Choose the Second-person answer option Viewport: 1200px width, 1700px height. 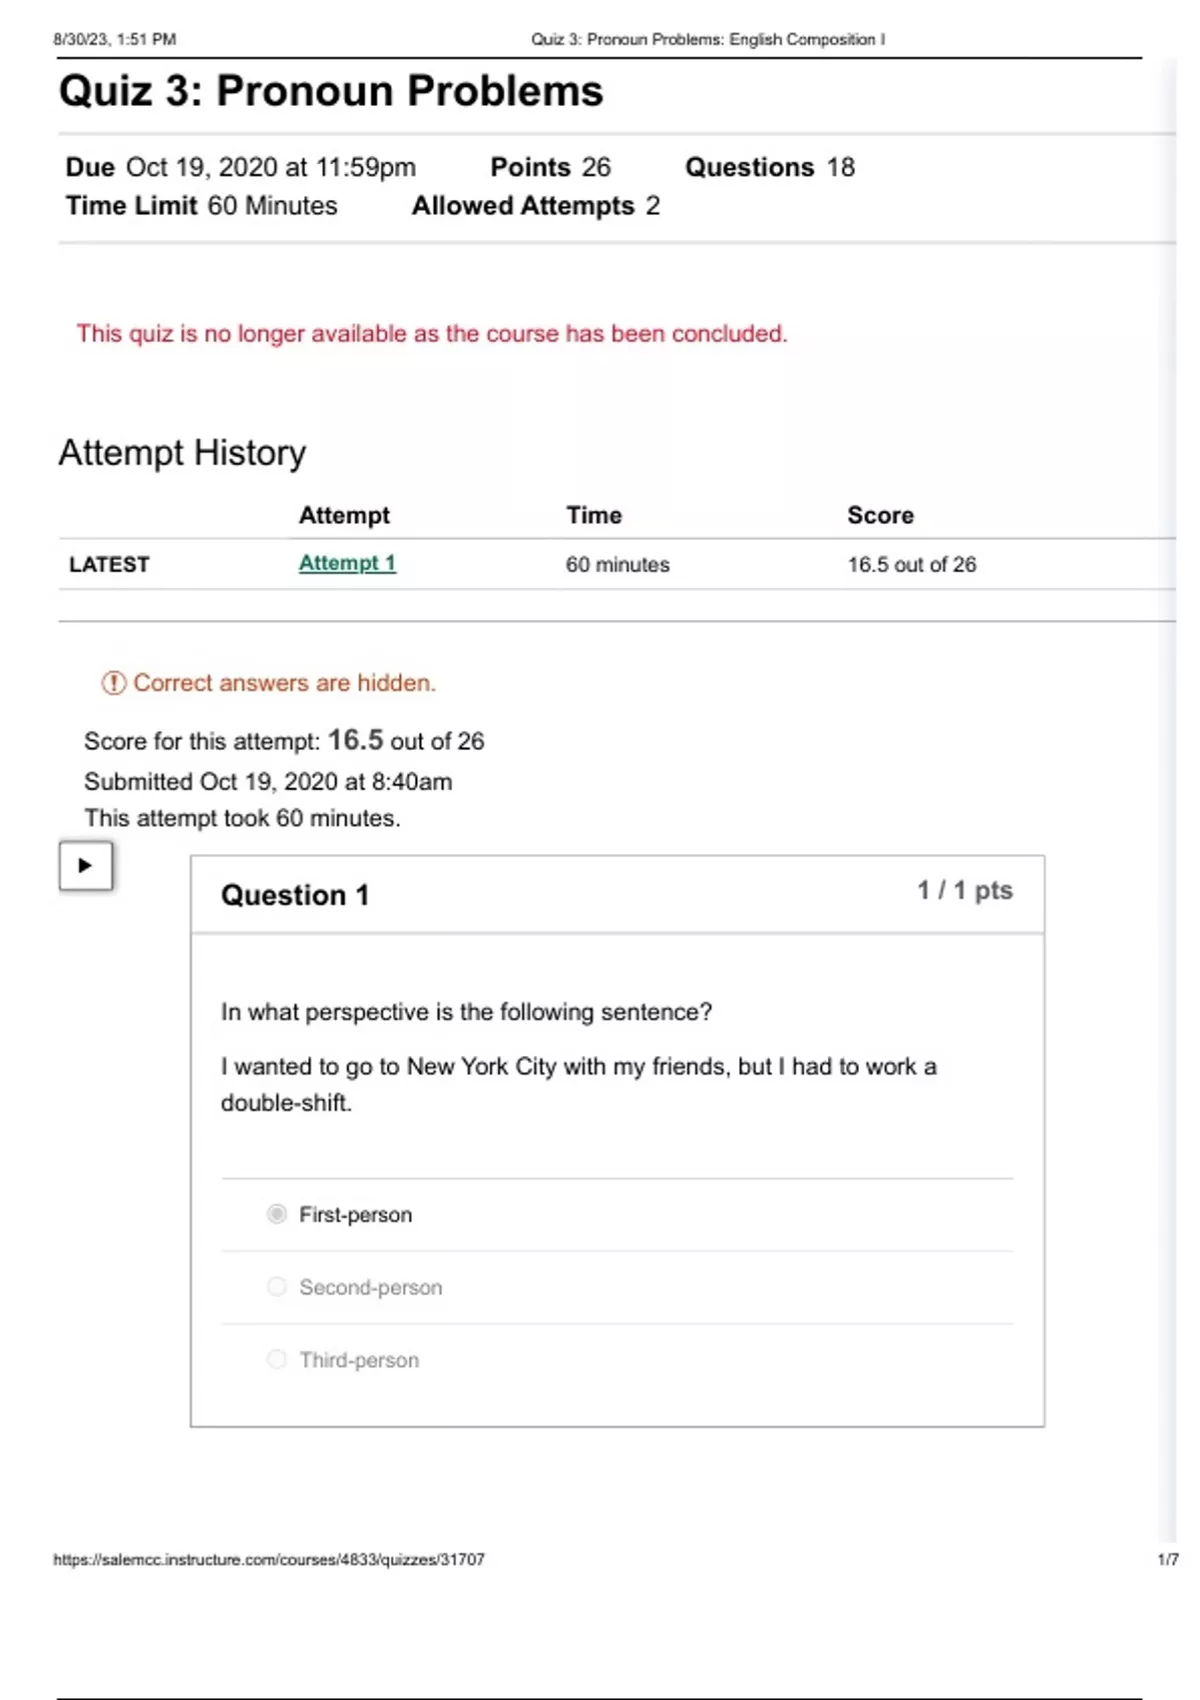[x=277, y=1287]
